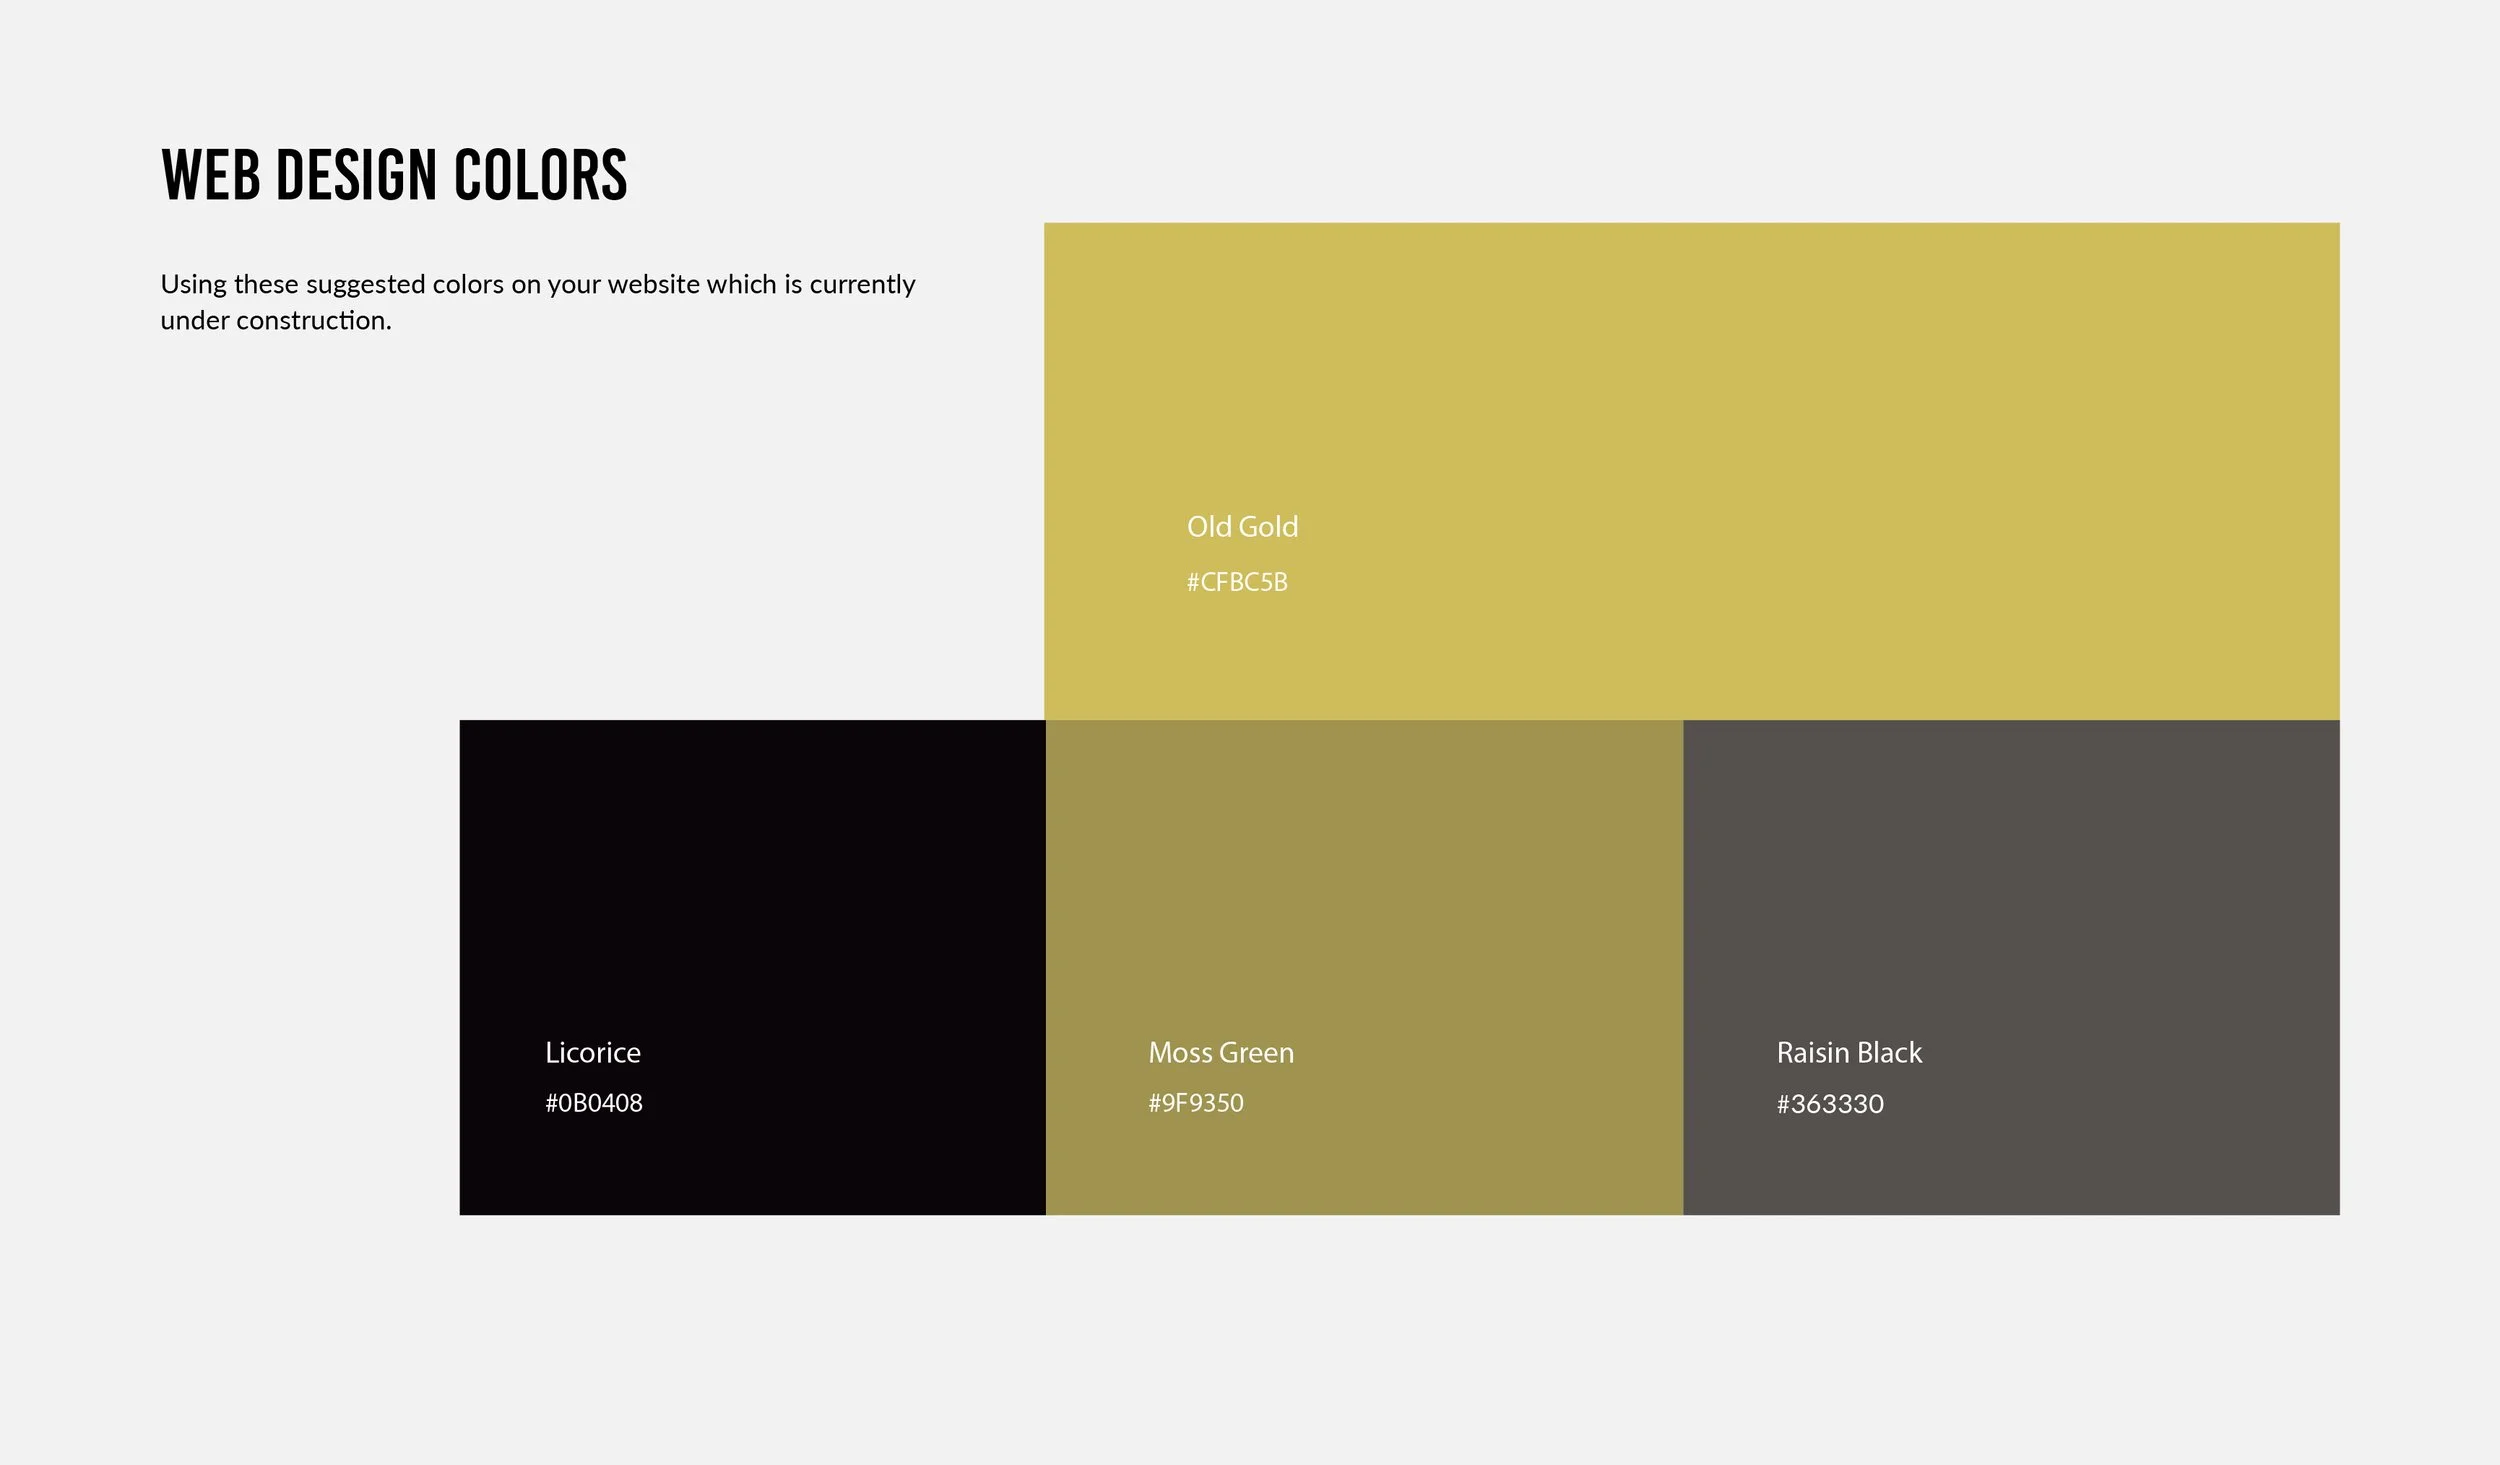Select the description paragraph text
Screen dimensions: 2500x1465
[536, 300]
